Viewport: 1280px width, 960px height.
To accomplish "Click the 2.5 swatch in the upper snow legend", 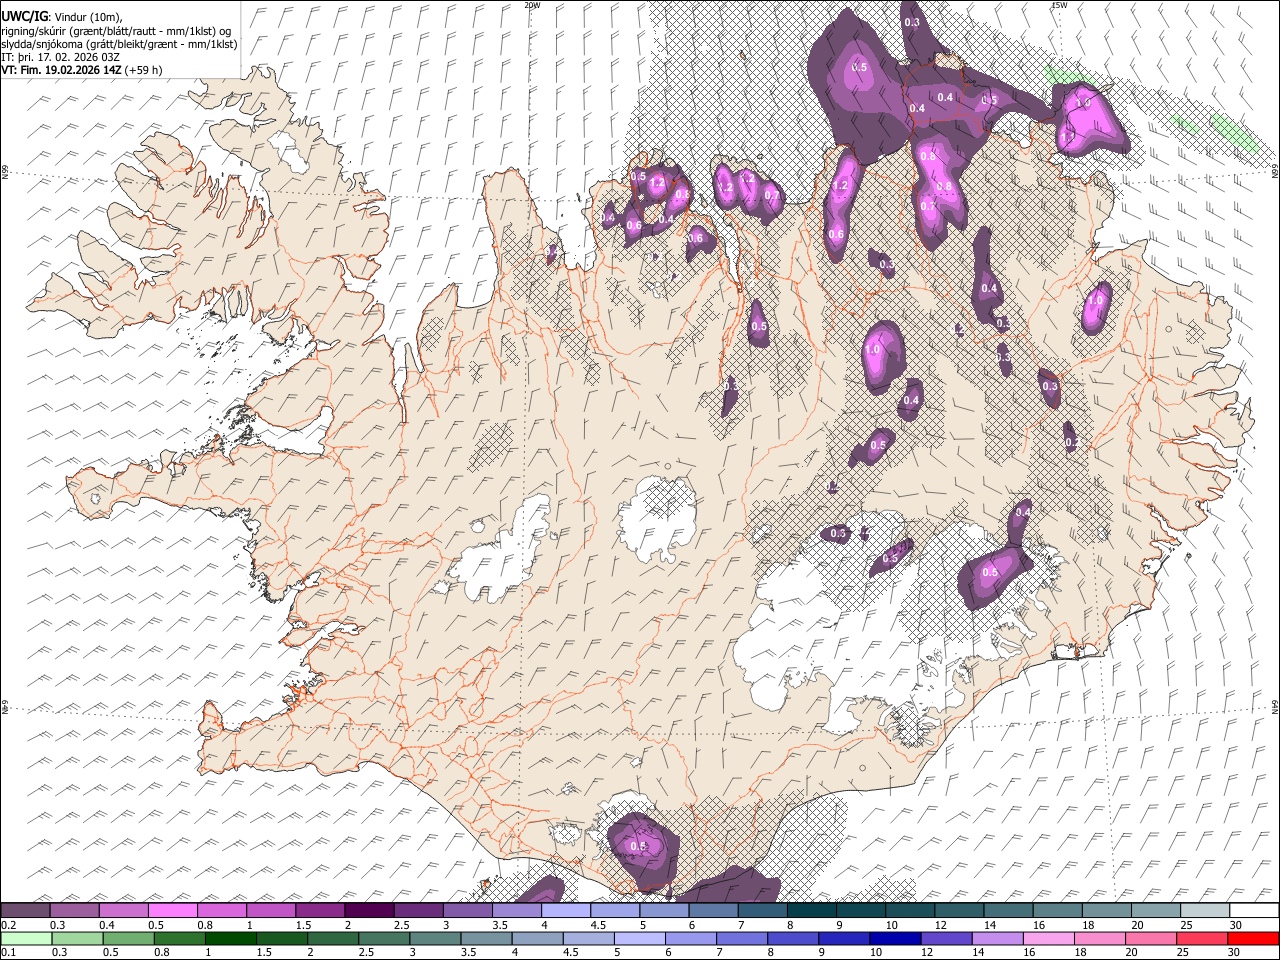I will tap(418, 910).
